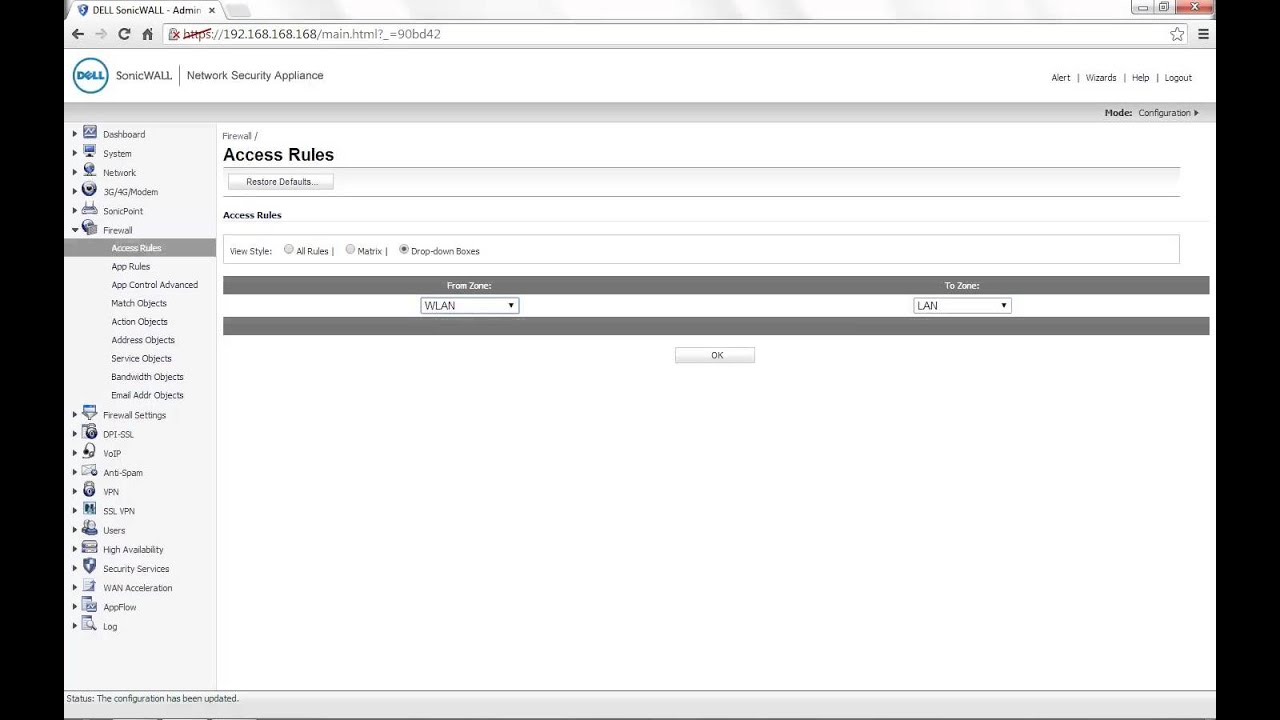Click the VPN icon in sidebar
This screenshot has width=1280, height=720.
point(90,490)
